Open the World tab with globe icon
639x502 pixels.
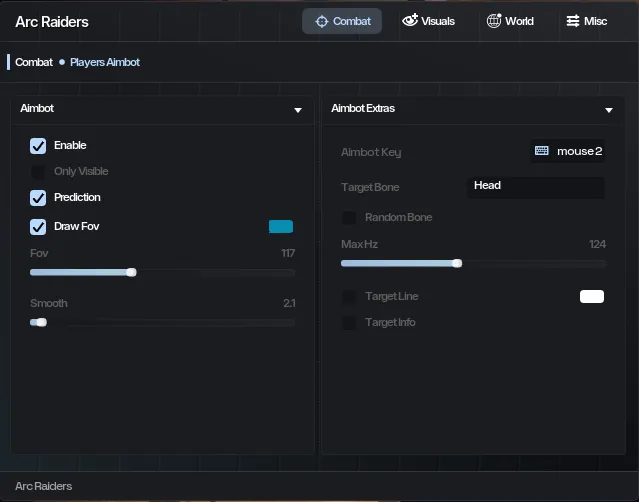click(510, 21)
